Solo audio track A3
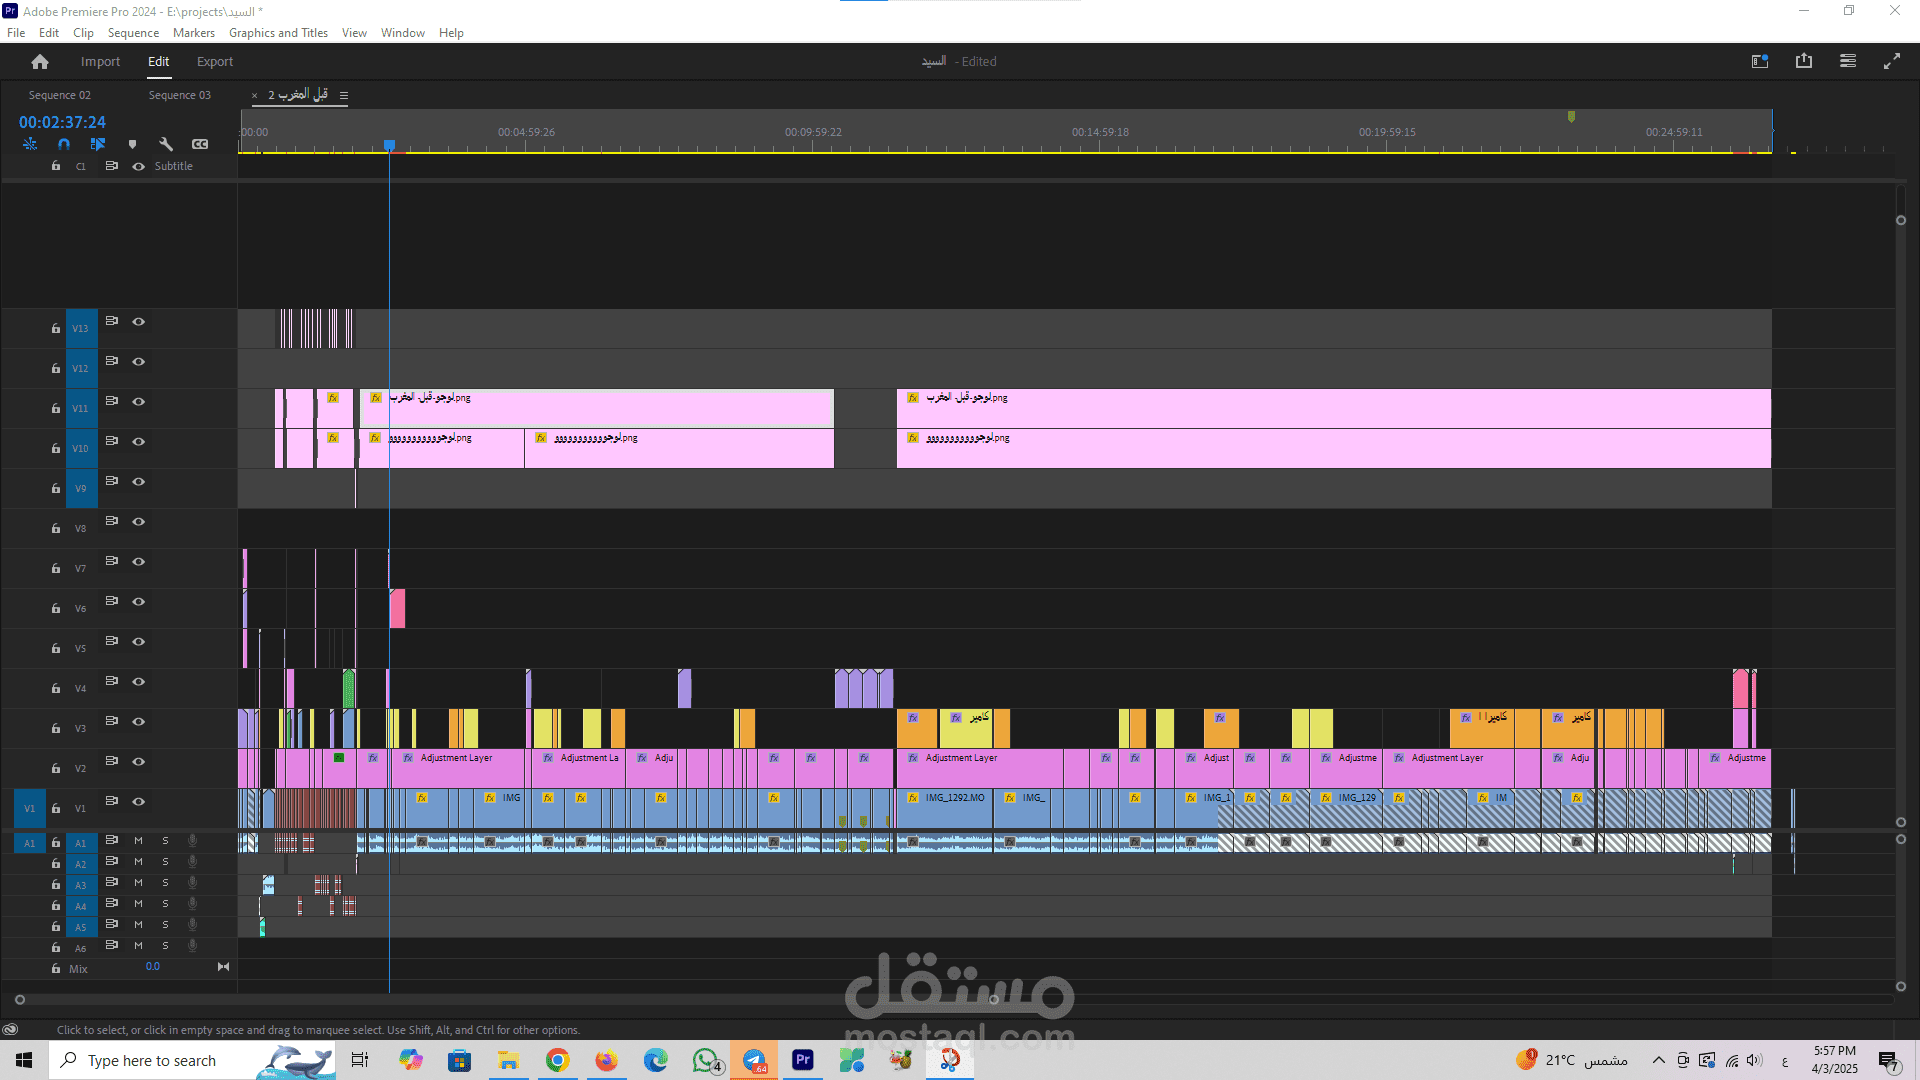This screenshot has width=1920, height=1080. click(x=166, y=883)
